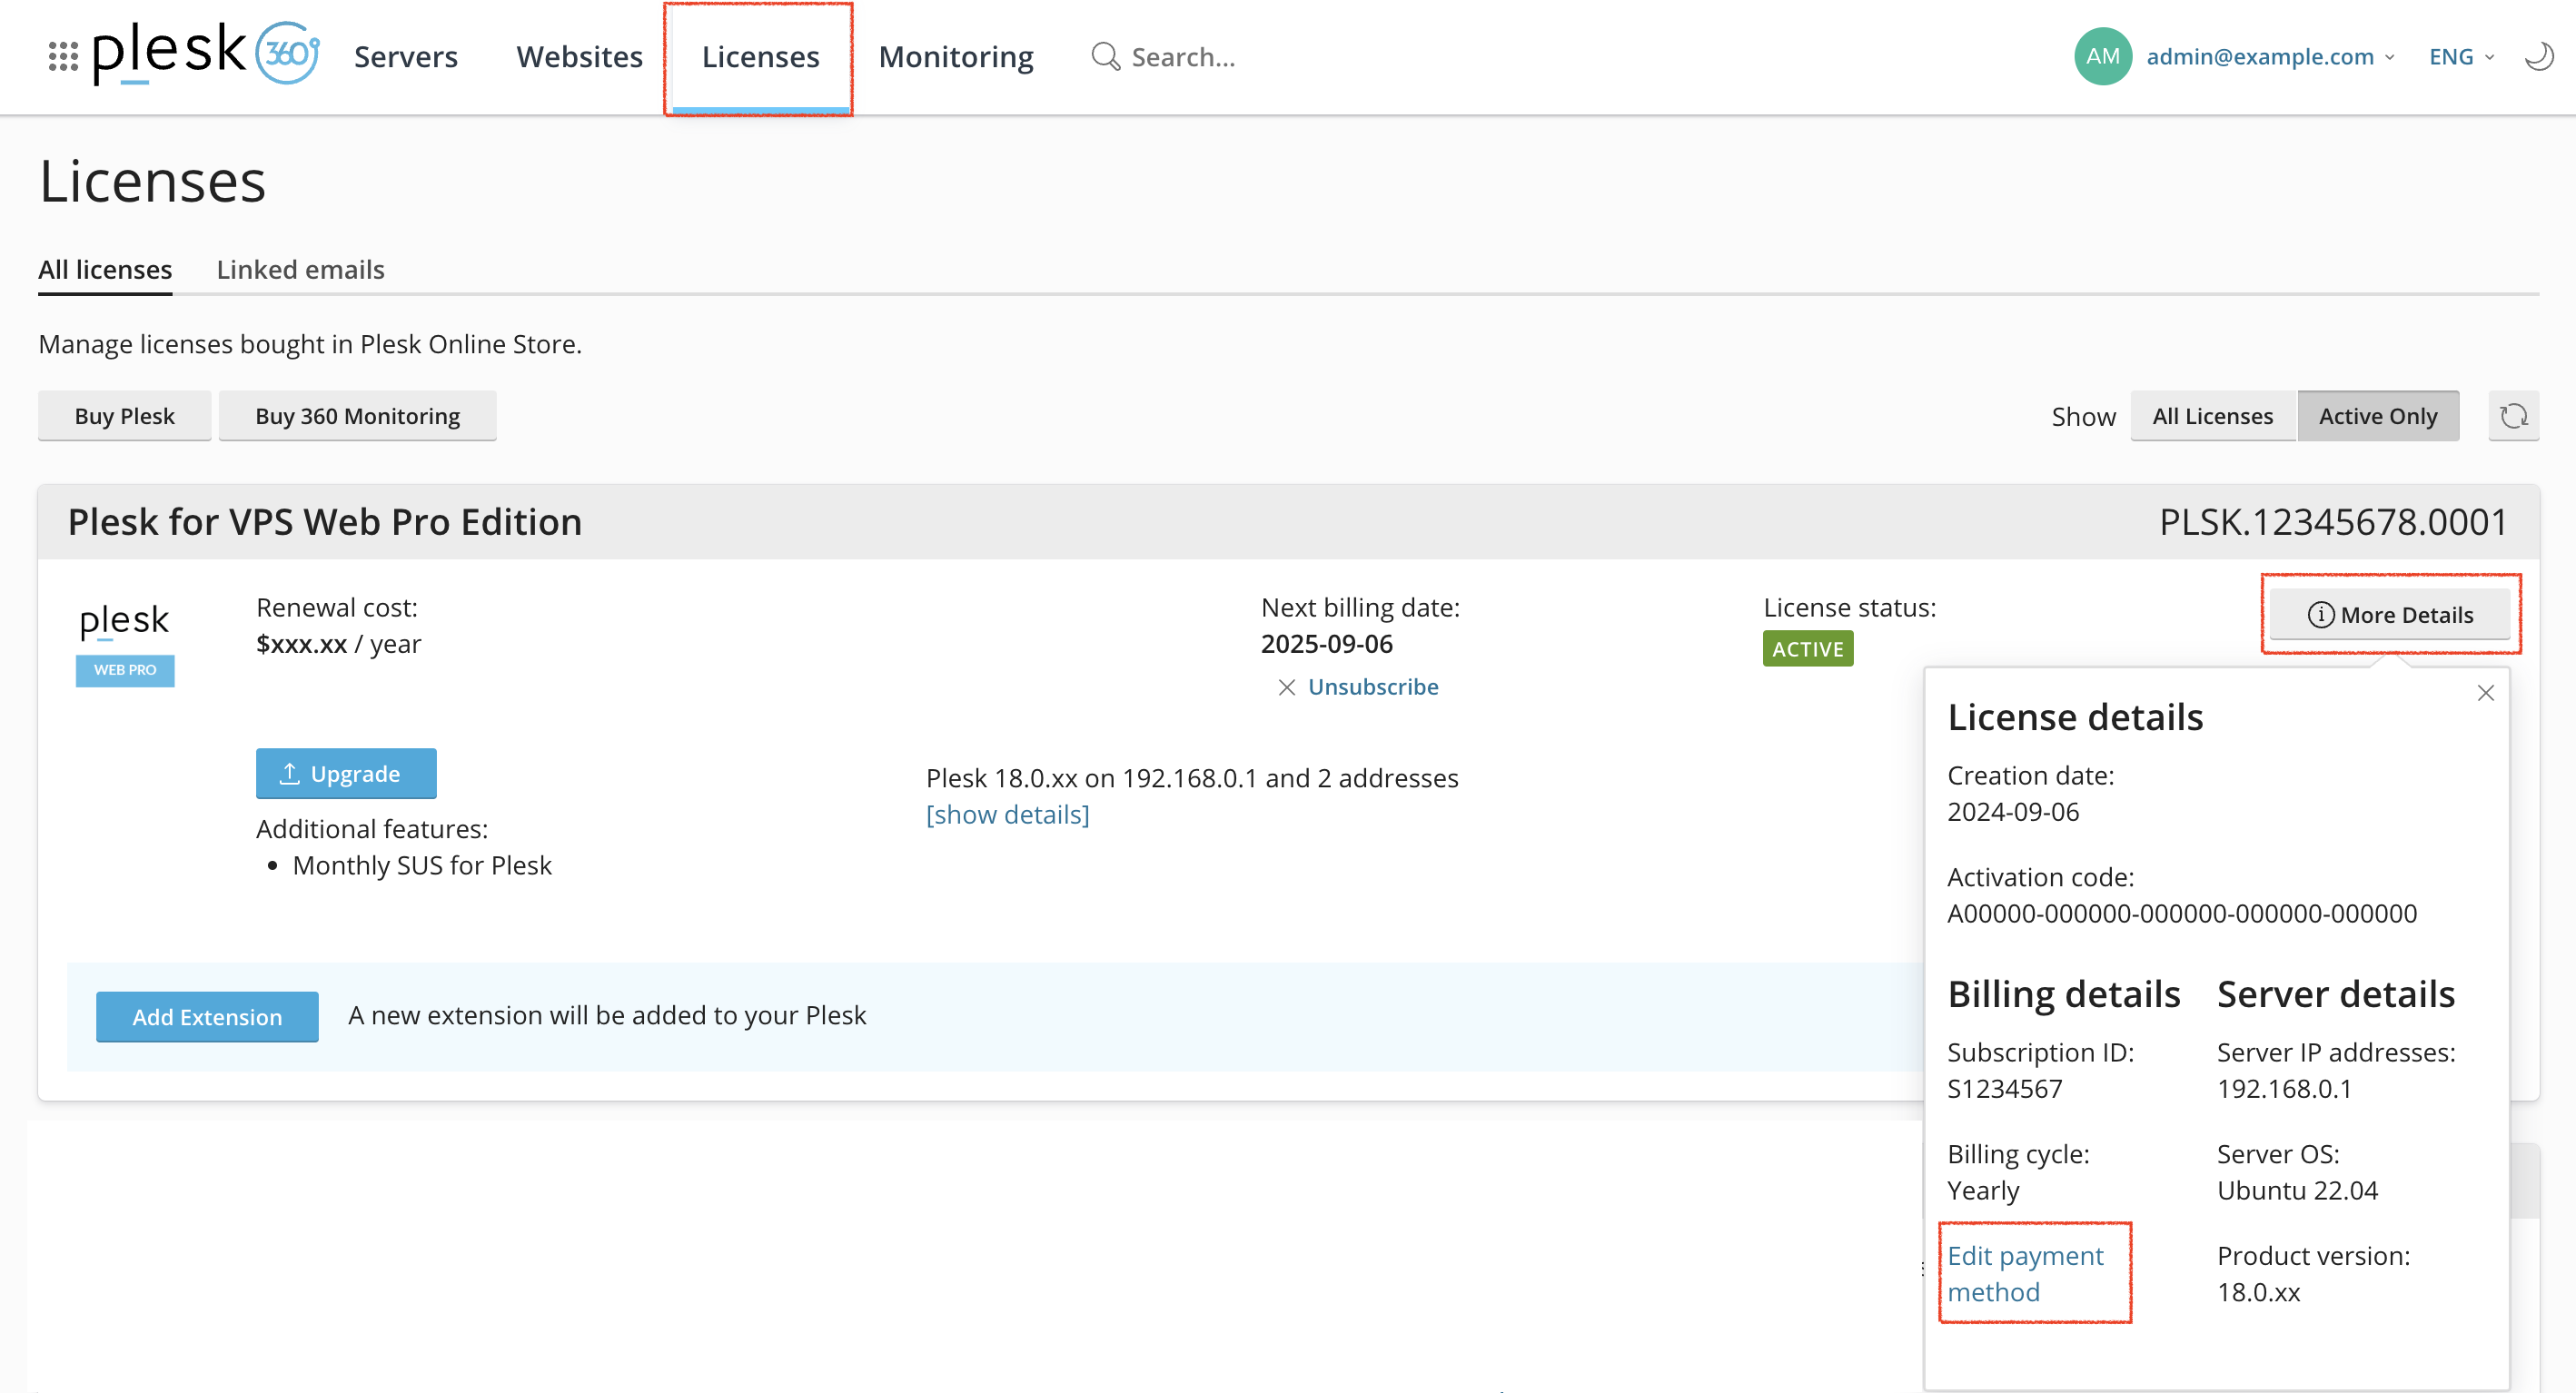2576x1393 pixels.
Task: Close the License details popover
Action: 2485,693
